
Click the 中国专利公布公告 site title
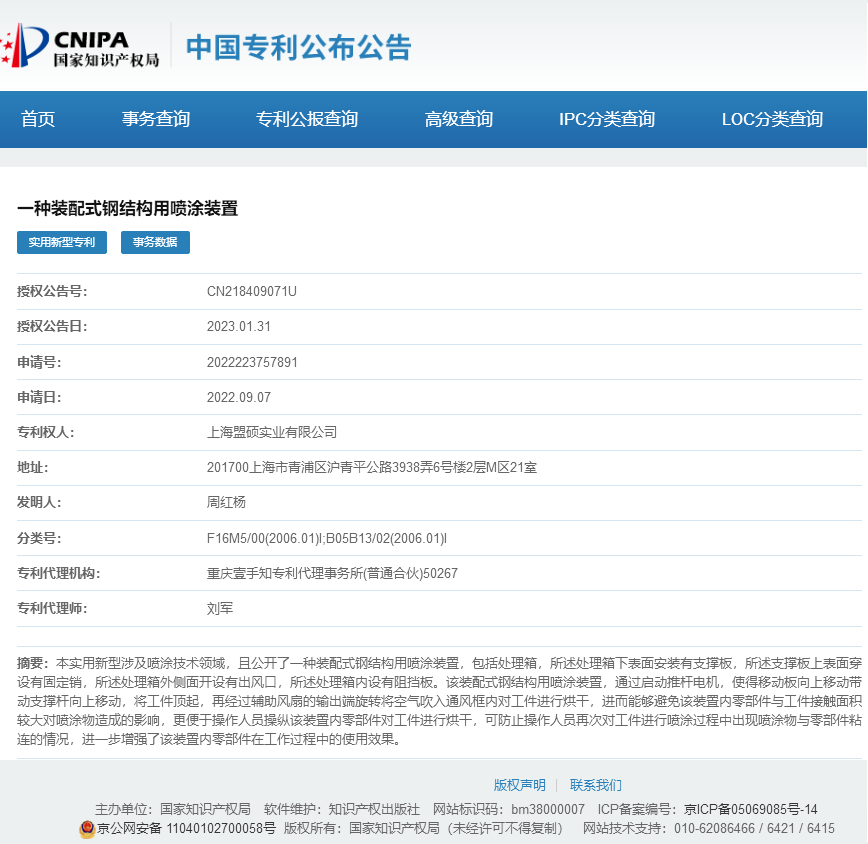299,47
